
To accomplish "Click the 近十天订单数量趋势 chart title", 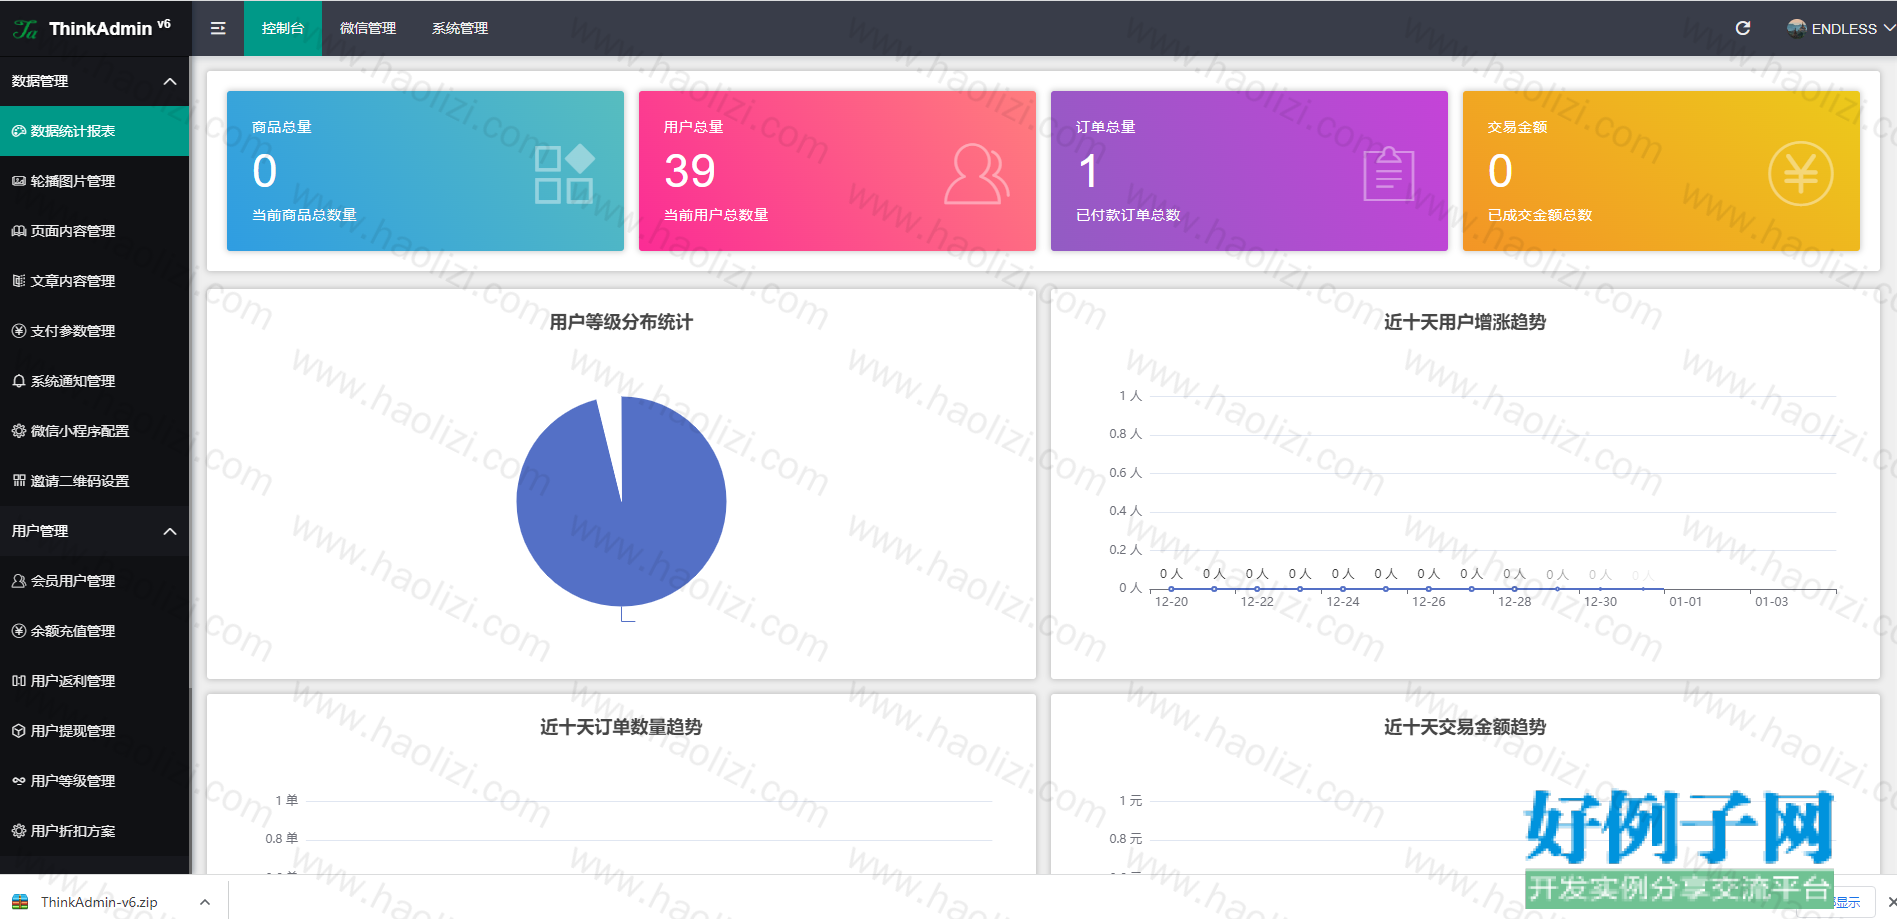I will coord(621,727).
